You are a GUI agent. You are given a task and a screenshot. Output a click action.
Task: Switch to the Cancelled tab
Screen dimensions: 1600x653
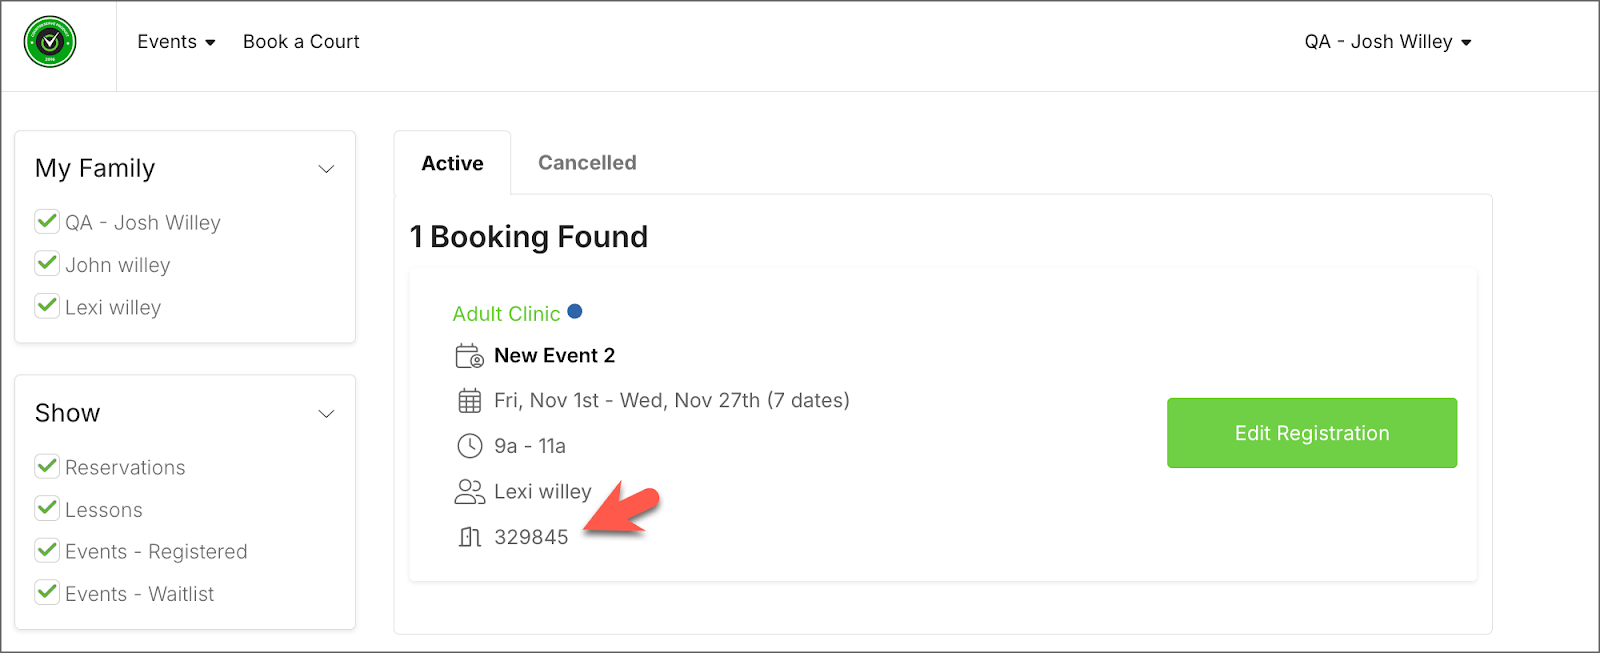point(587,163)
